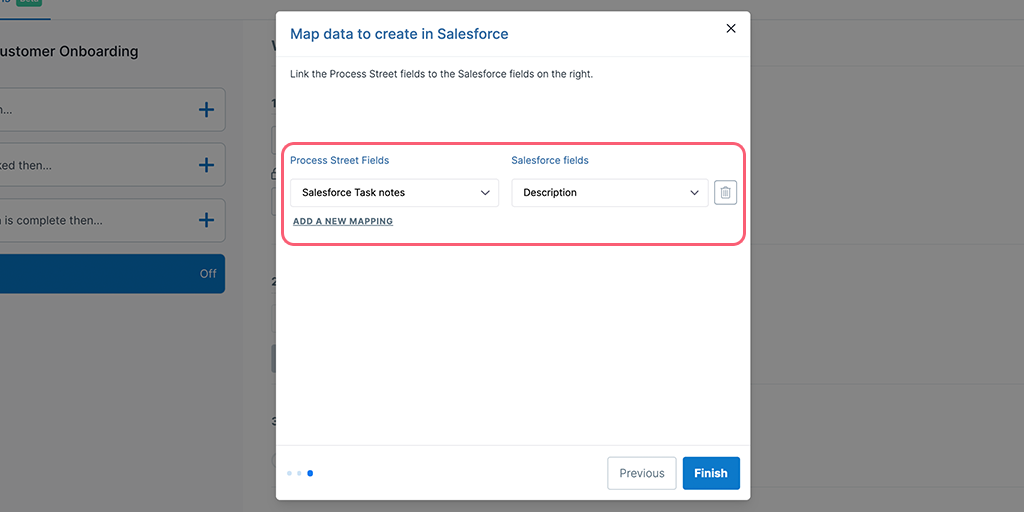The image size is (1024, 512).
Task: Click the chevron beside Salesforce Task notes
Action: pos(485,193)
